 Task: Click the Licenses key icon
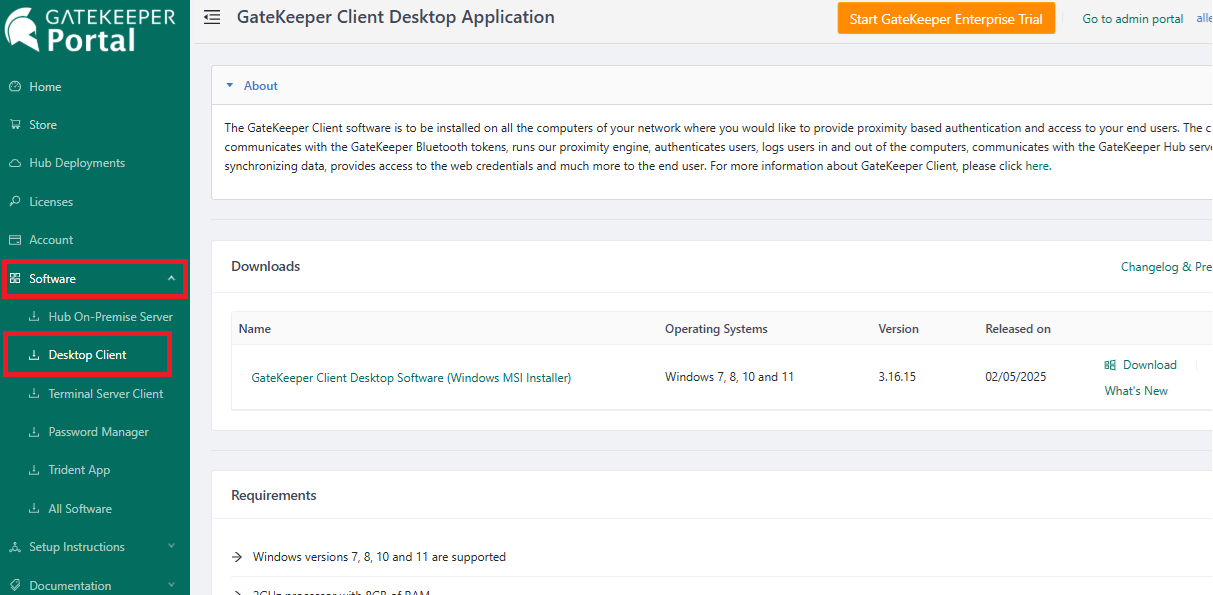tap(15, 202)
